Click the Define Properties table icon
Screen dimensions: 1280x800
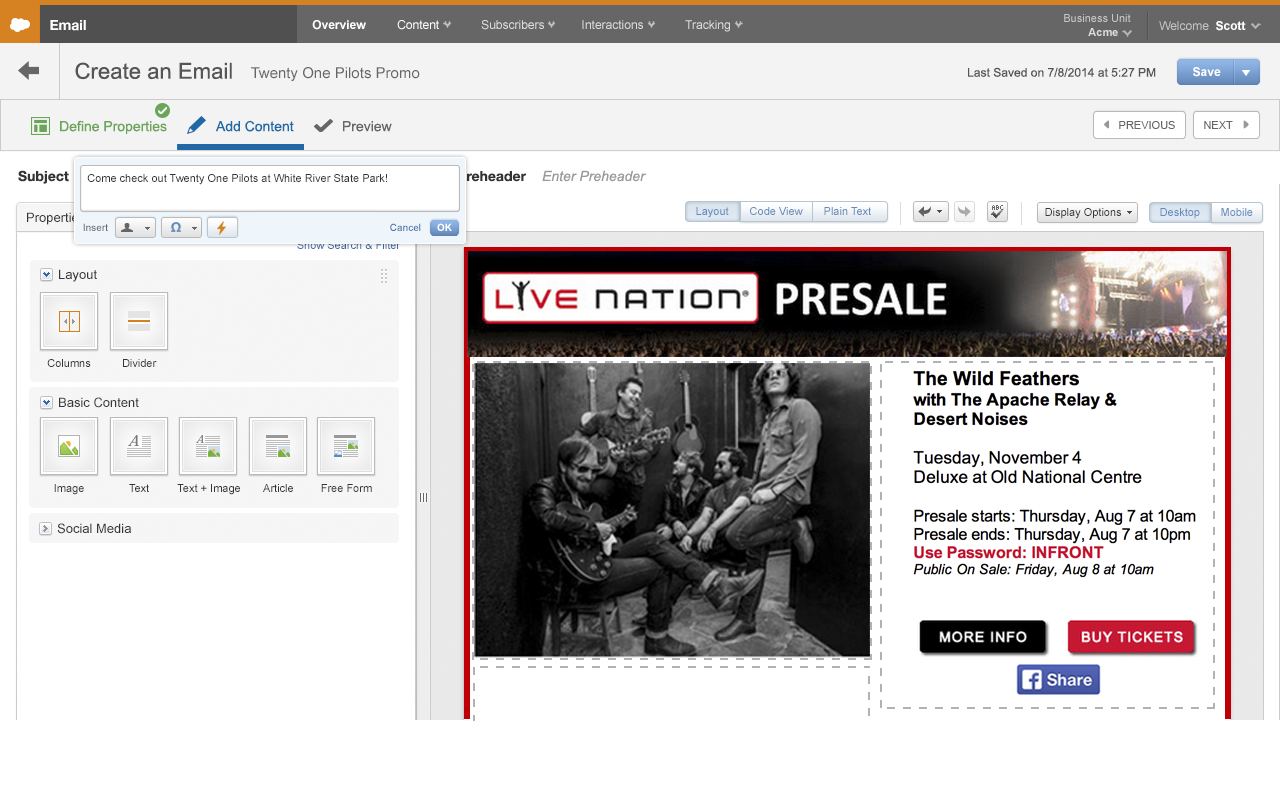point(41,126)
